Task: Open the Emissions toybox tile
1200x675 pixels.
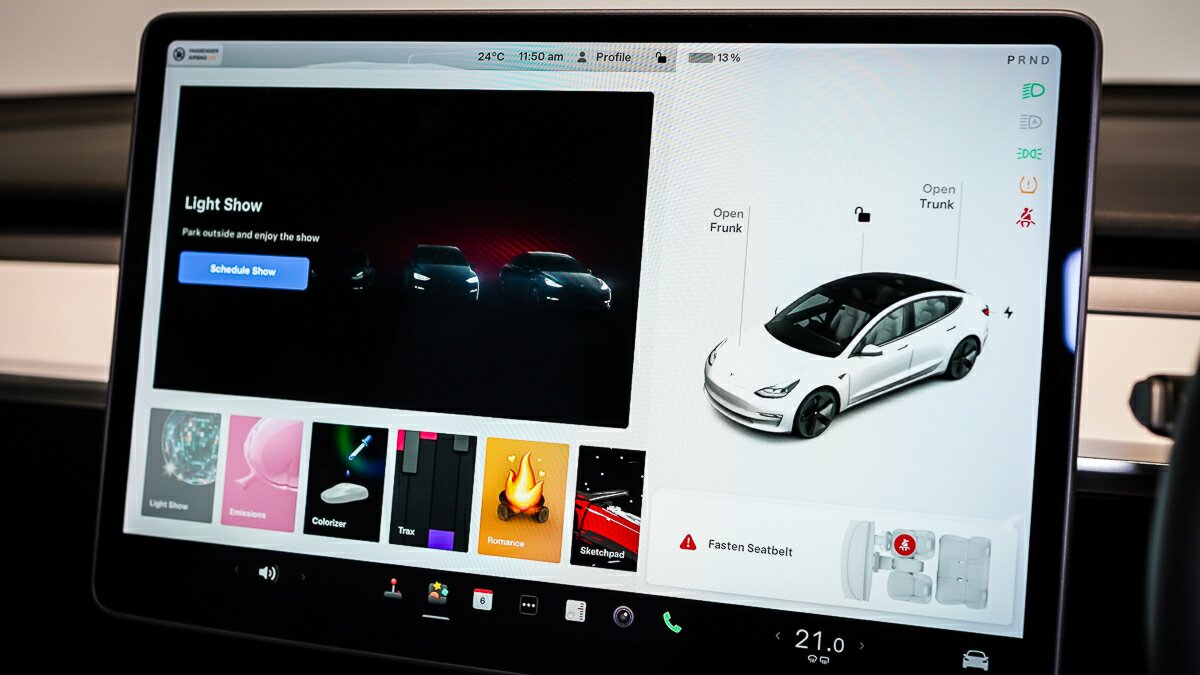Action: coord(262,473)
